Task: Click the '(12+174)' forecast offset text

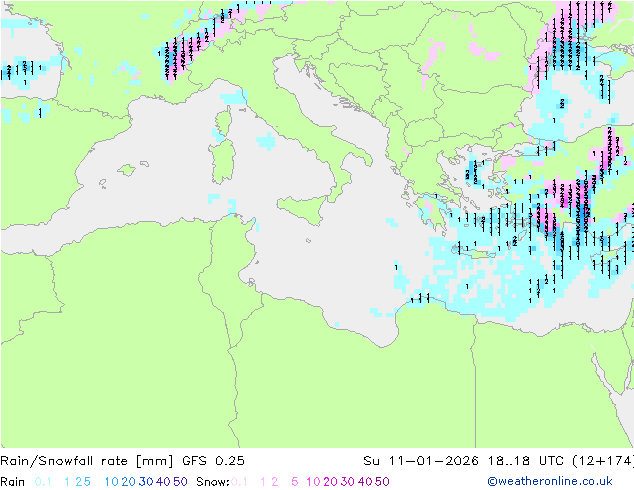Action: tap(603, 461)
